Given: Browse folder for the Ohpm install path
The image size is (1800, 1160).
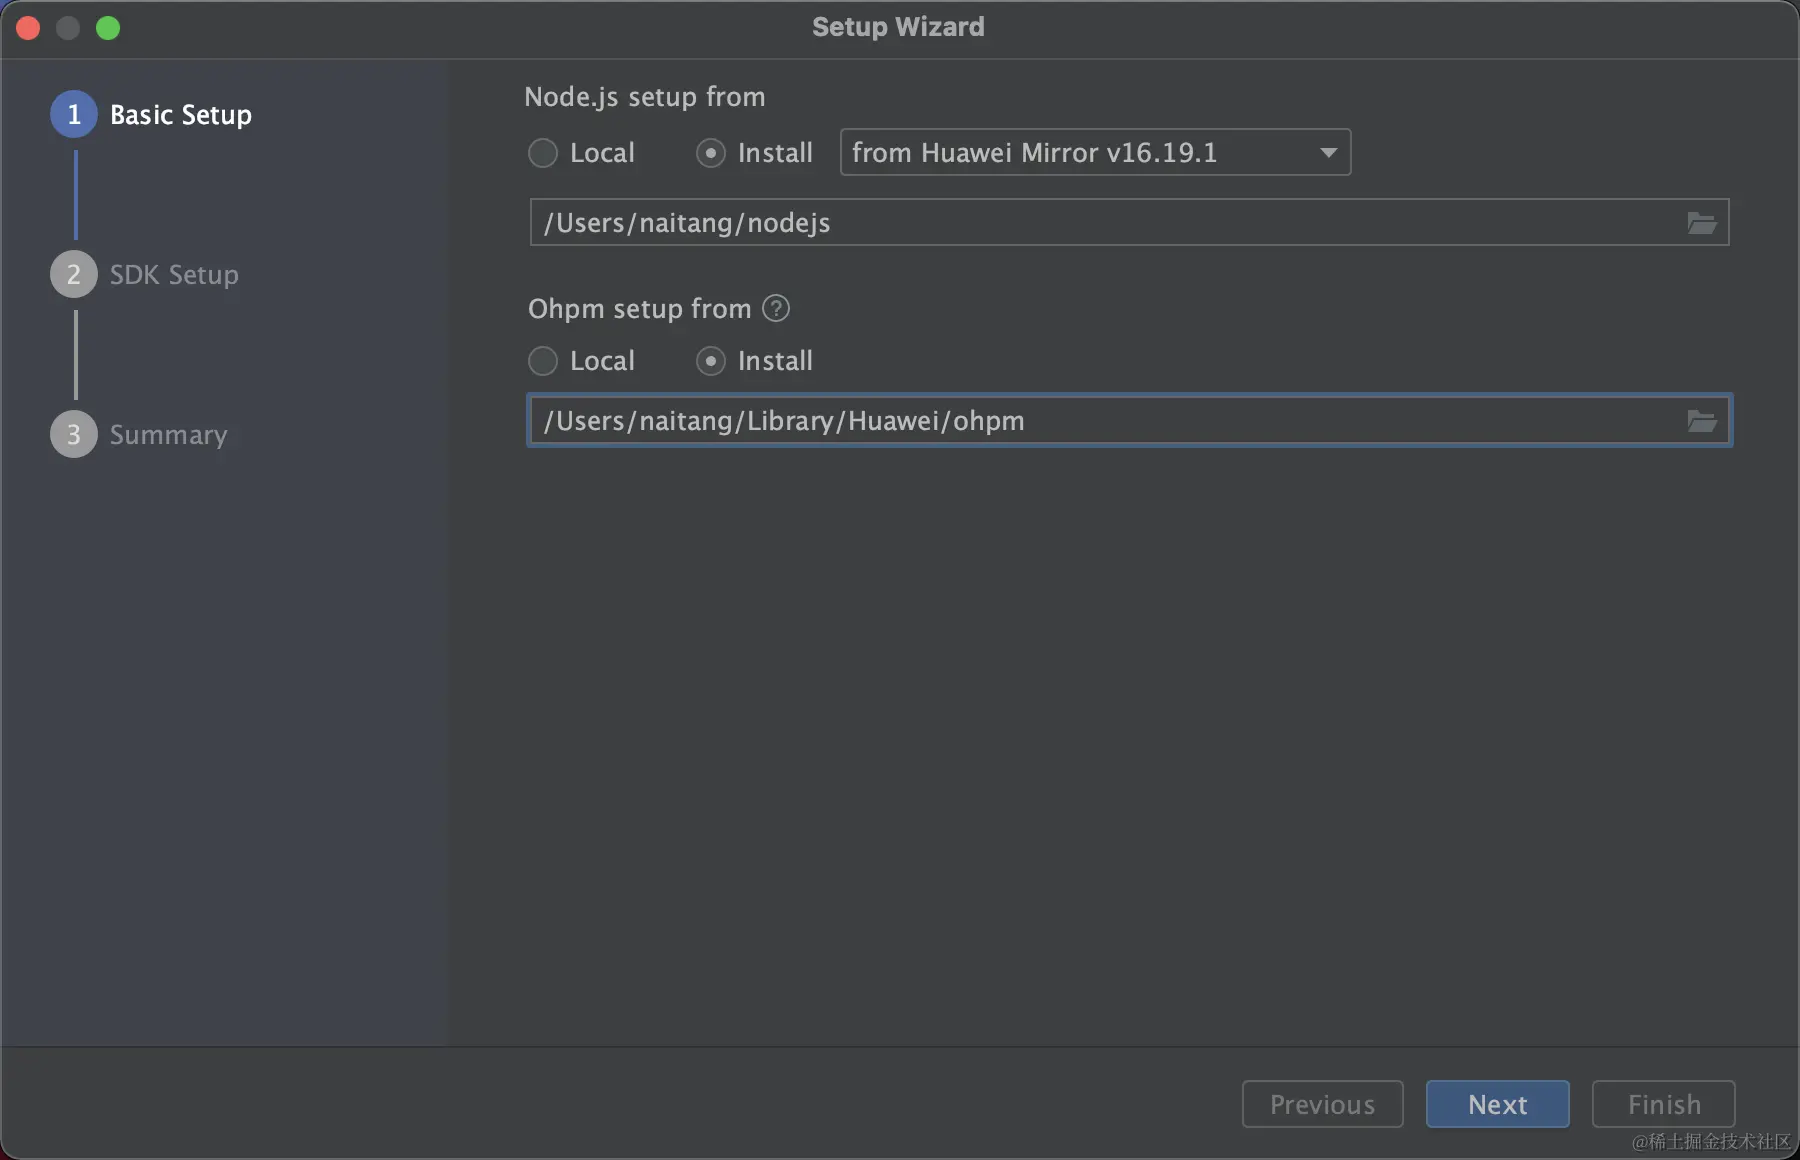Looking at the screenshot, I should (1701, 421).
